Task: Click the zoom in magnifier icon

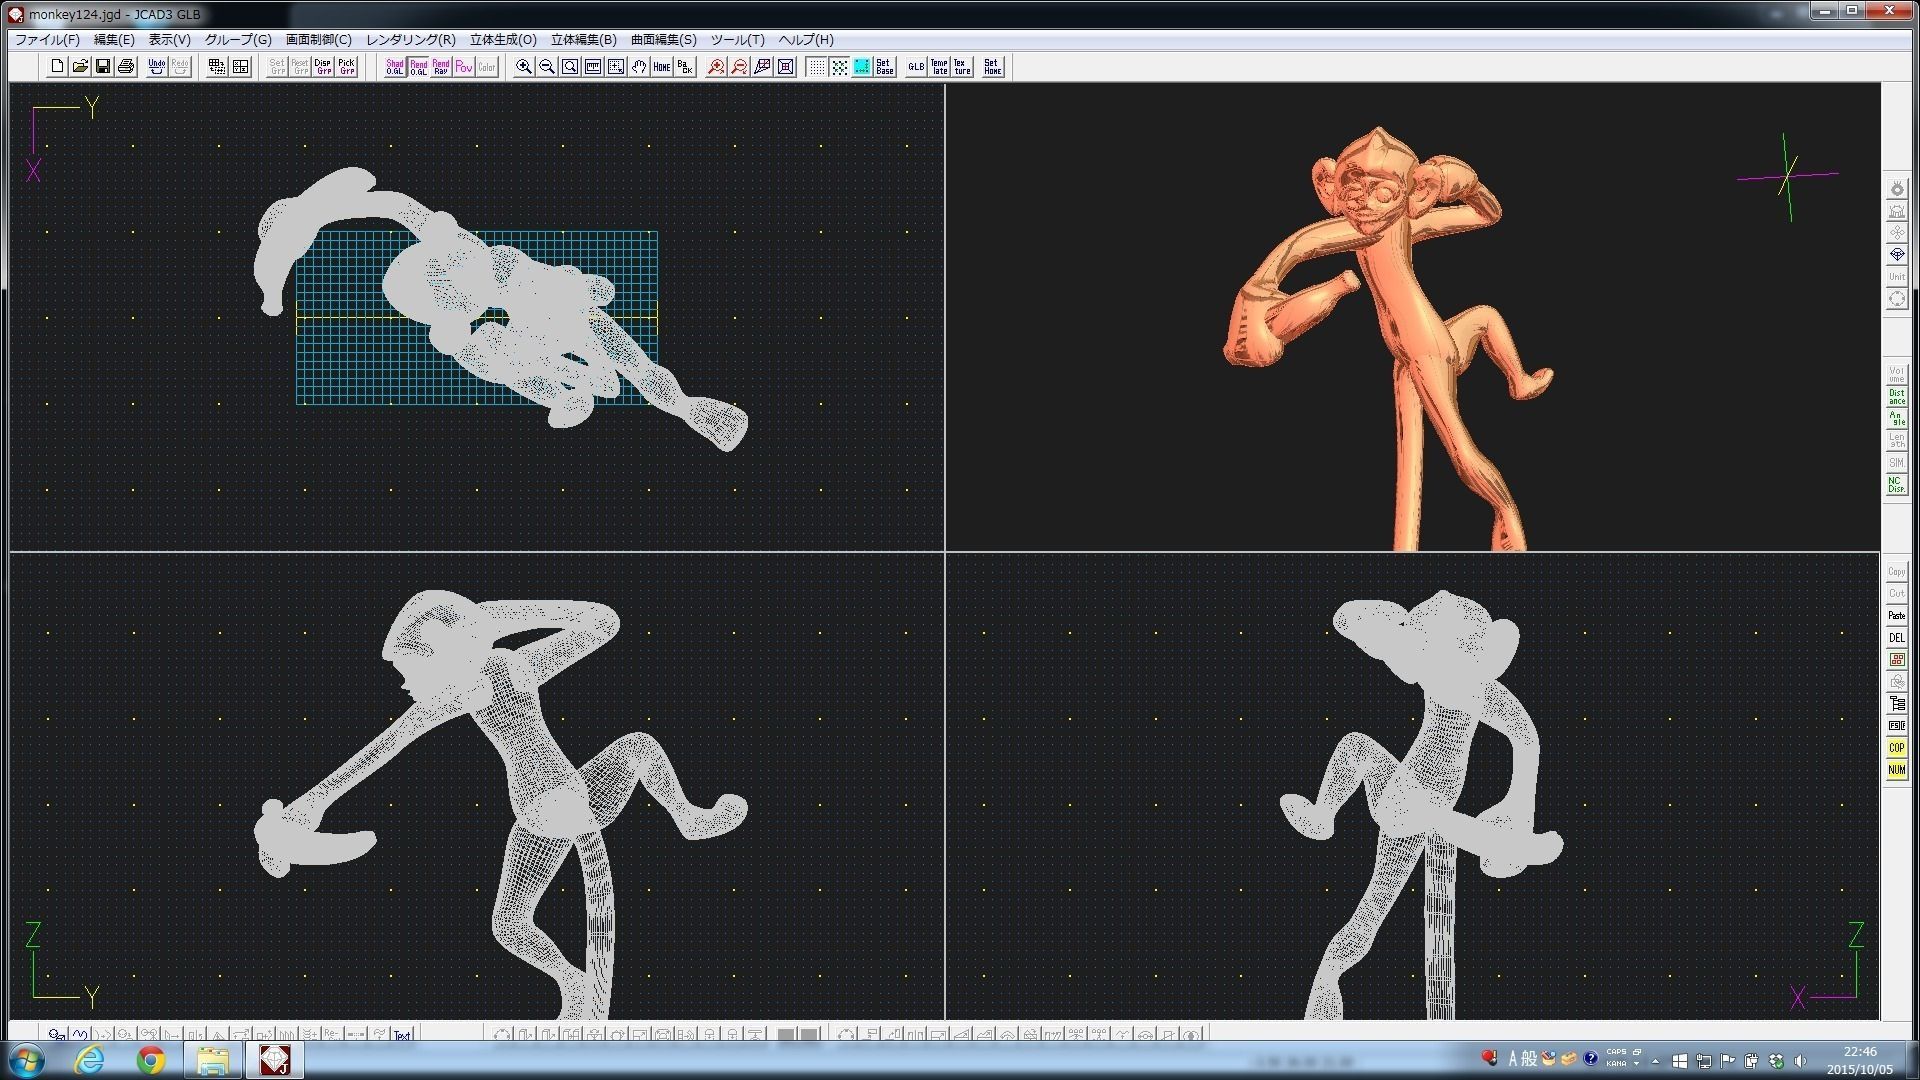Action: [x=523, y=67]
